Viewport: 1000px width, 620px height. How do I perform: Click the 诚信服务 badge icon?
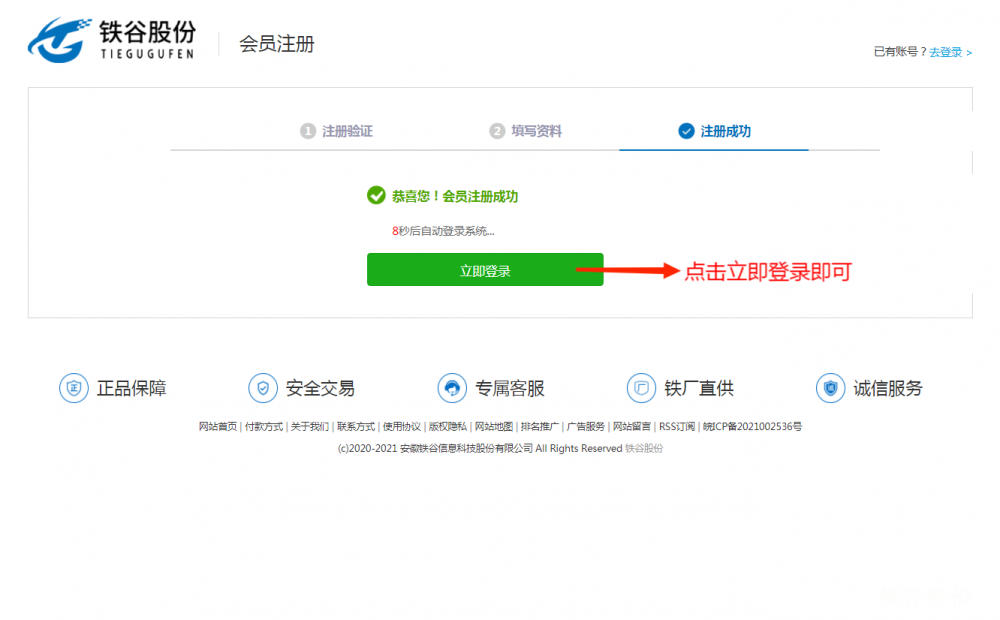(830, 388)
